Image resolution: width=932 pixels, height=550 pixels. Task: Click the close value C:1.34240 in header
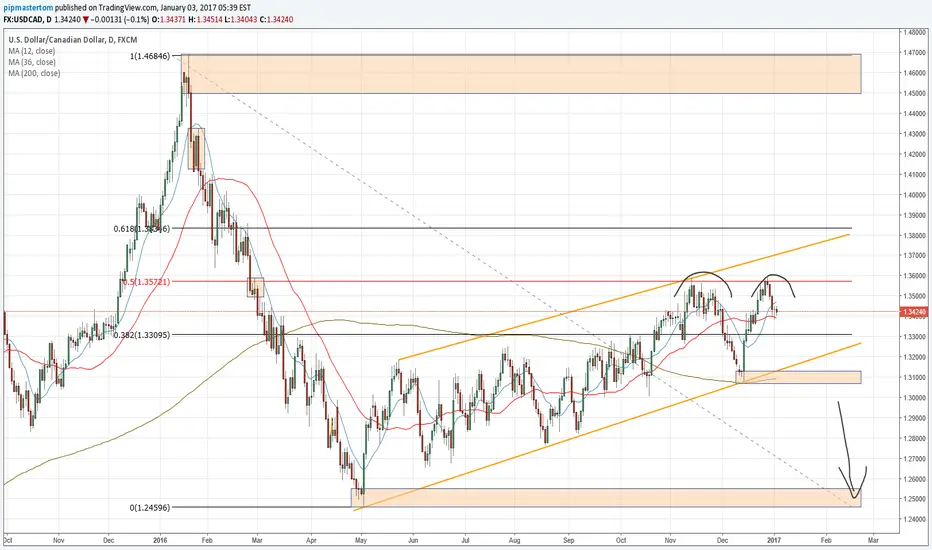(276, 20)
